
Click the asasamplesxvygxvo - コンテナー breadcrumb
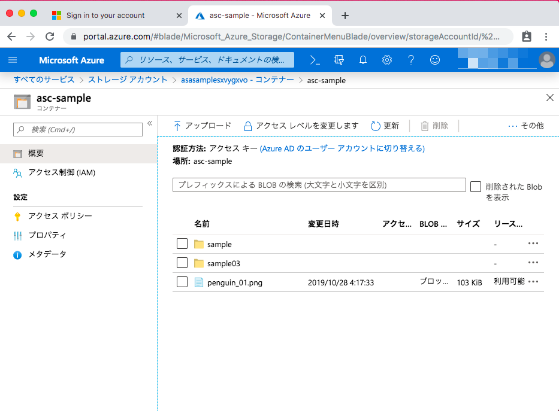tap(237, 80)
